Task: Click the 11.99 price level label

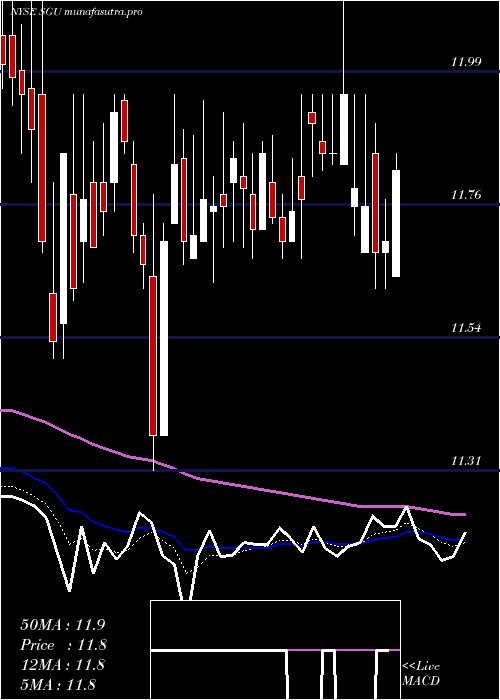Action: (467, 62)
